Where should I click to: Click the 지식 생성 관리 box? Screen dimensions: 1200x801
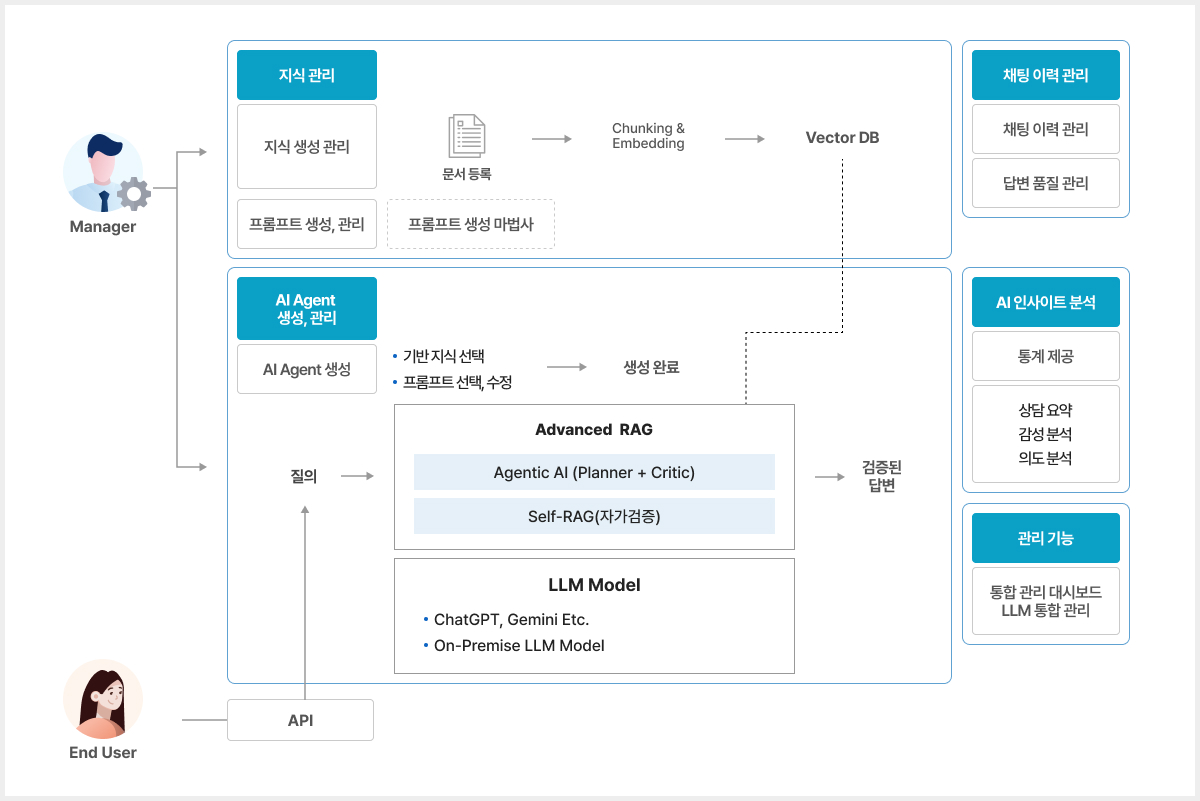pos(307,147)
